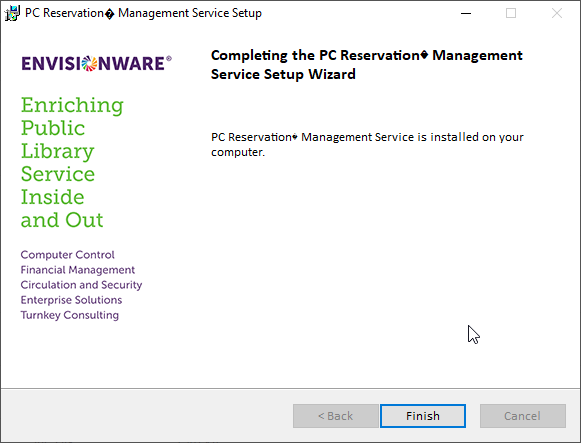Click the grayed-out Cancel button
Screen dimensions: 581x443
522,416
